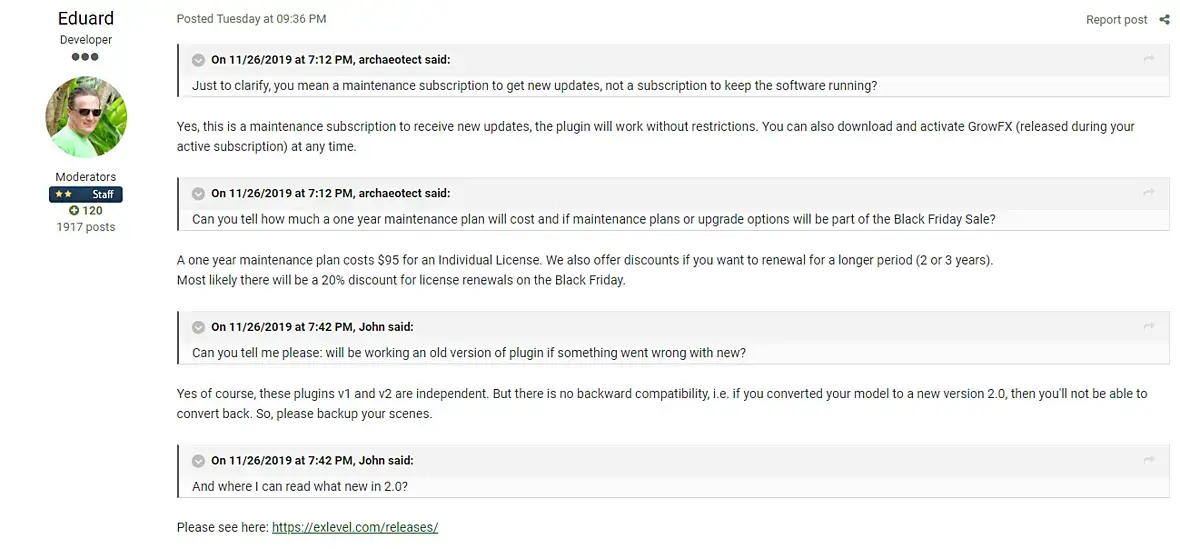Collapse John's quote about old plugin version
The height and width of the screenshot is (549, 1180).
tap(198, 327)
